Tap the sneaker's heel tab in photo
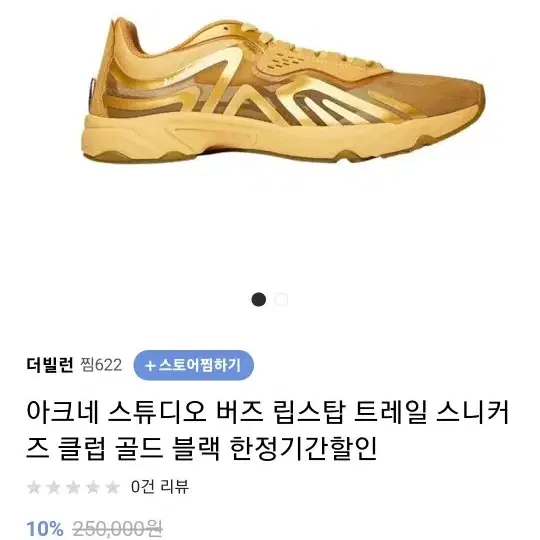Viewport: 540px width, 540px height. coord(94,90)
